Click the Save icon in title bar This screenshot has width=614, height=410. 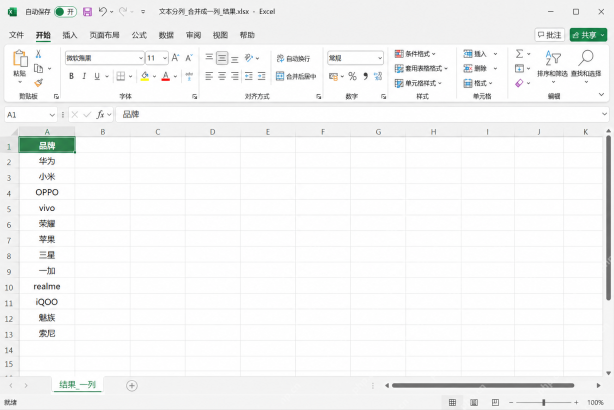click(x=87, y=12)
